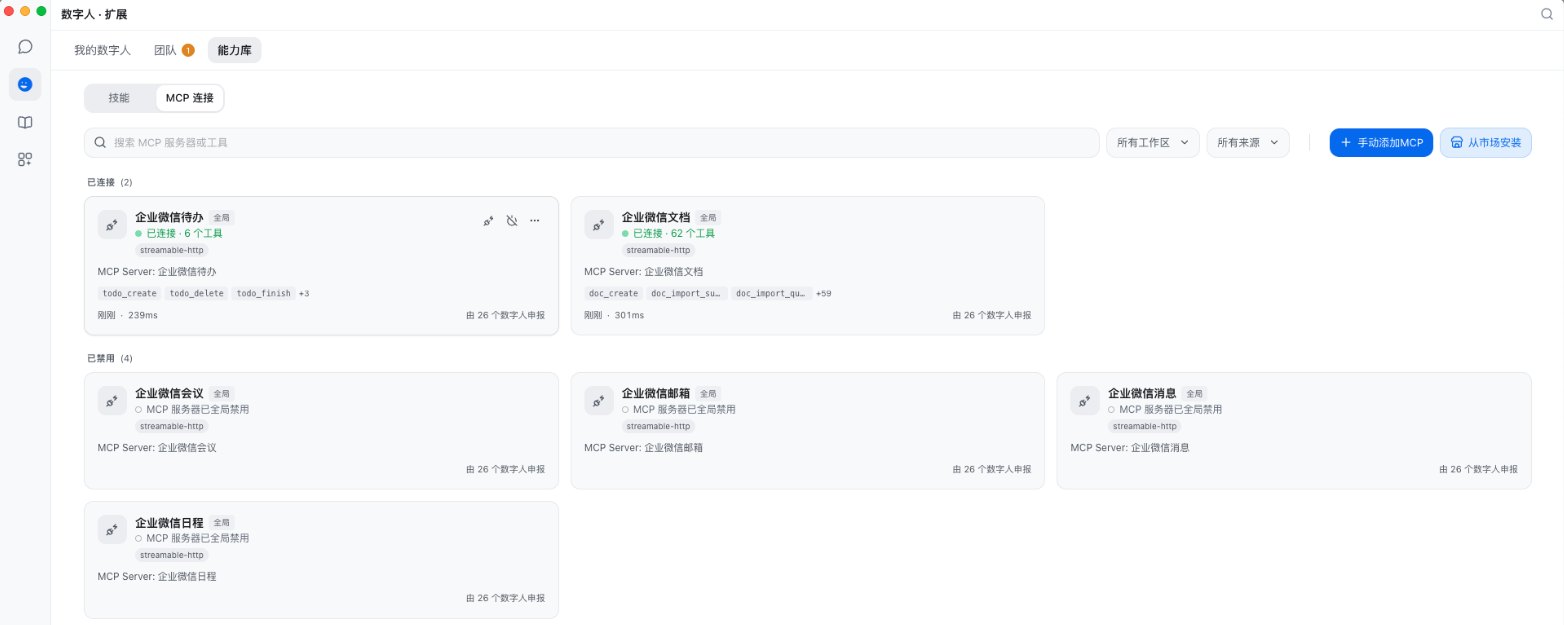Click the plug icon of 企业微信消息 card

pyautogui.click(x=1084, y=401)
